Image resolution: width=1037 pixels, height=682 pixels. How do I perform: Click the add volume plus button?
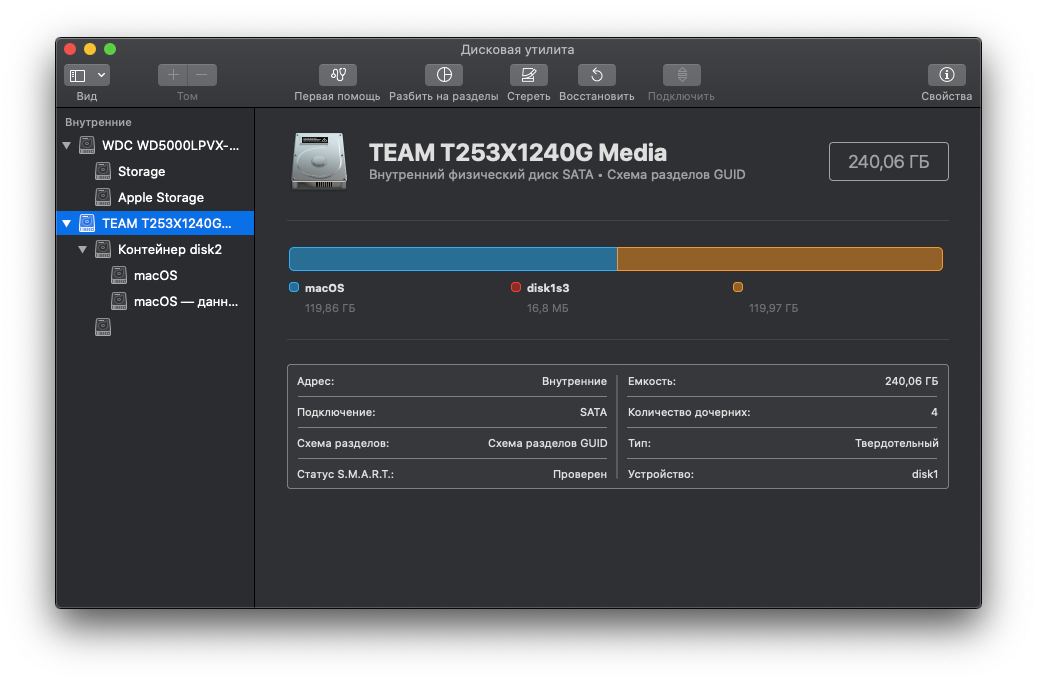(x=173, y=75)
